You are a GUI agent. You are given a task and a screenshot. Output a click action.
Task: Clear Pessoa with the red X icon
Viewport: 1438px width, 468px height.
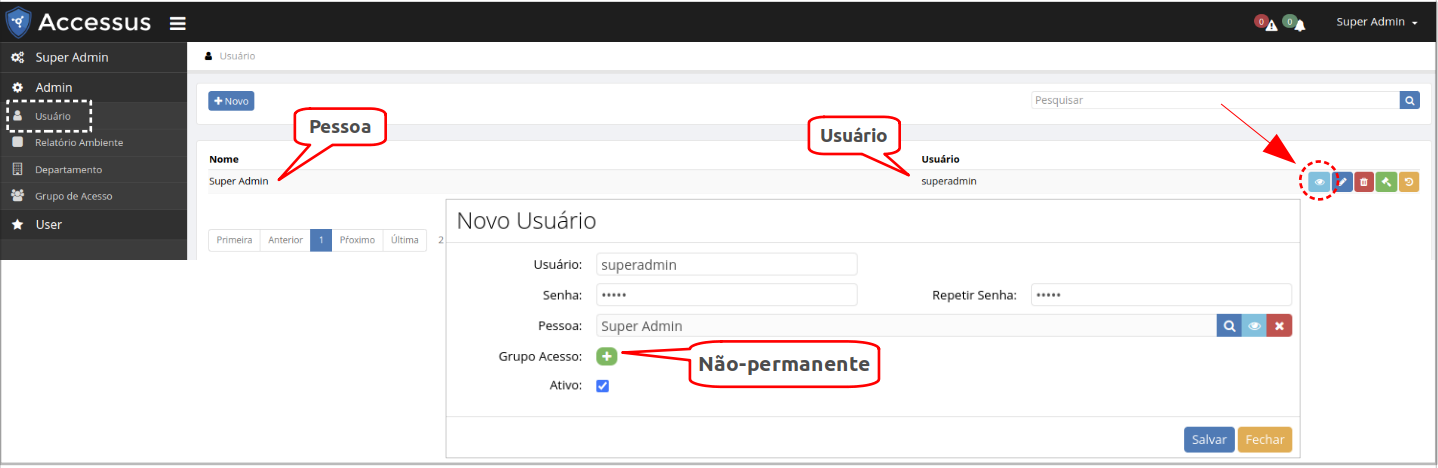(1279, 326)
